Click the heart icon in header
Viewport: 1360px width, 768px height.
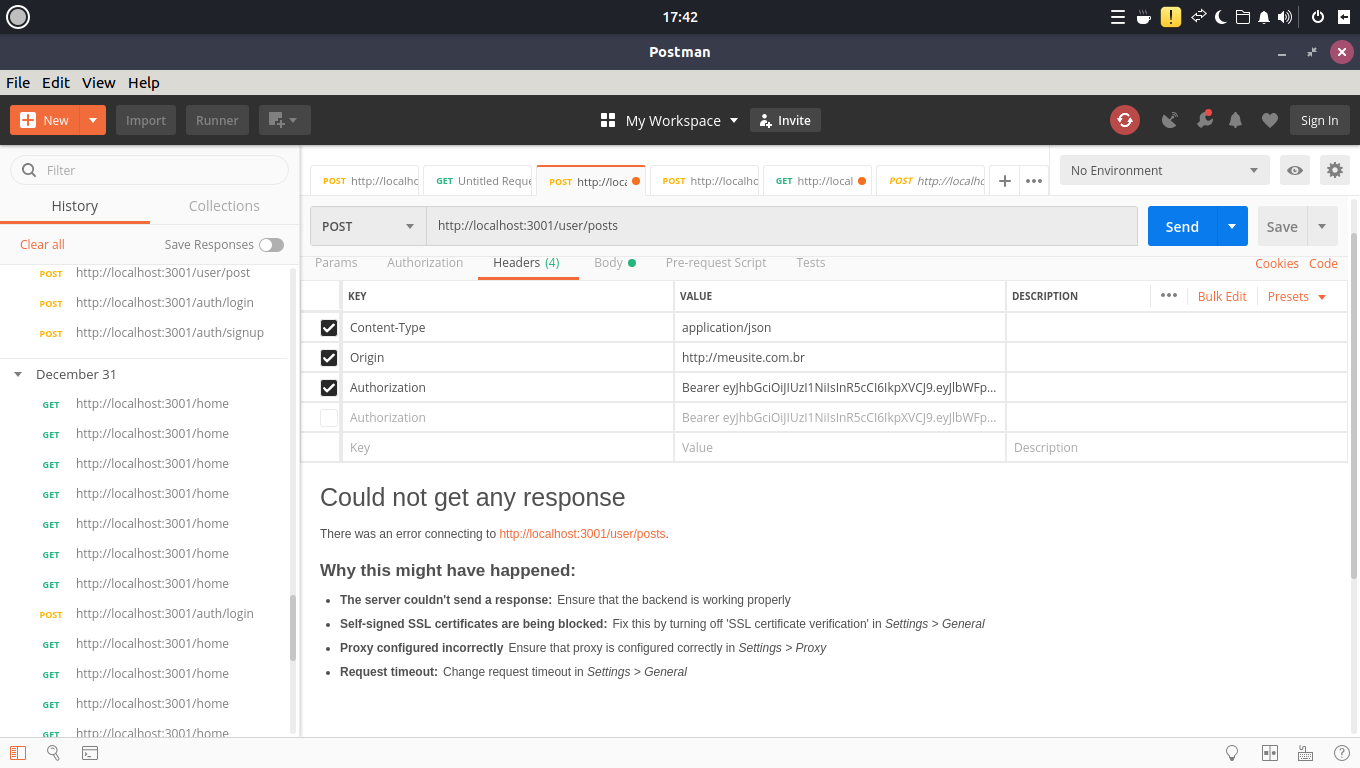1270,120
